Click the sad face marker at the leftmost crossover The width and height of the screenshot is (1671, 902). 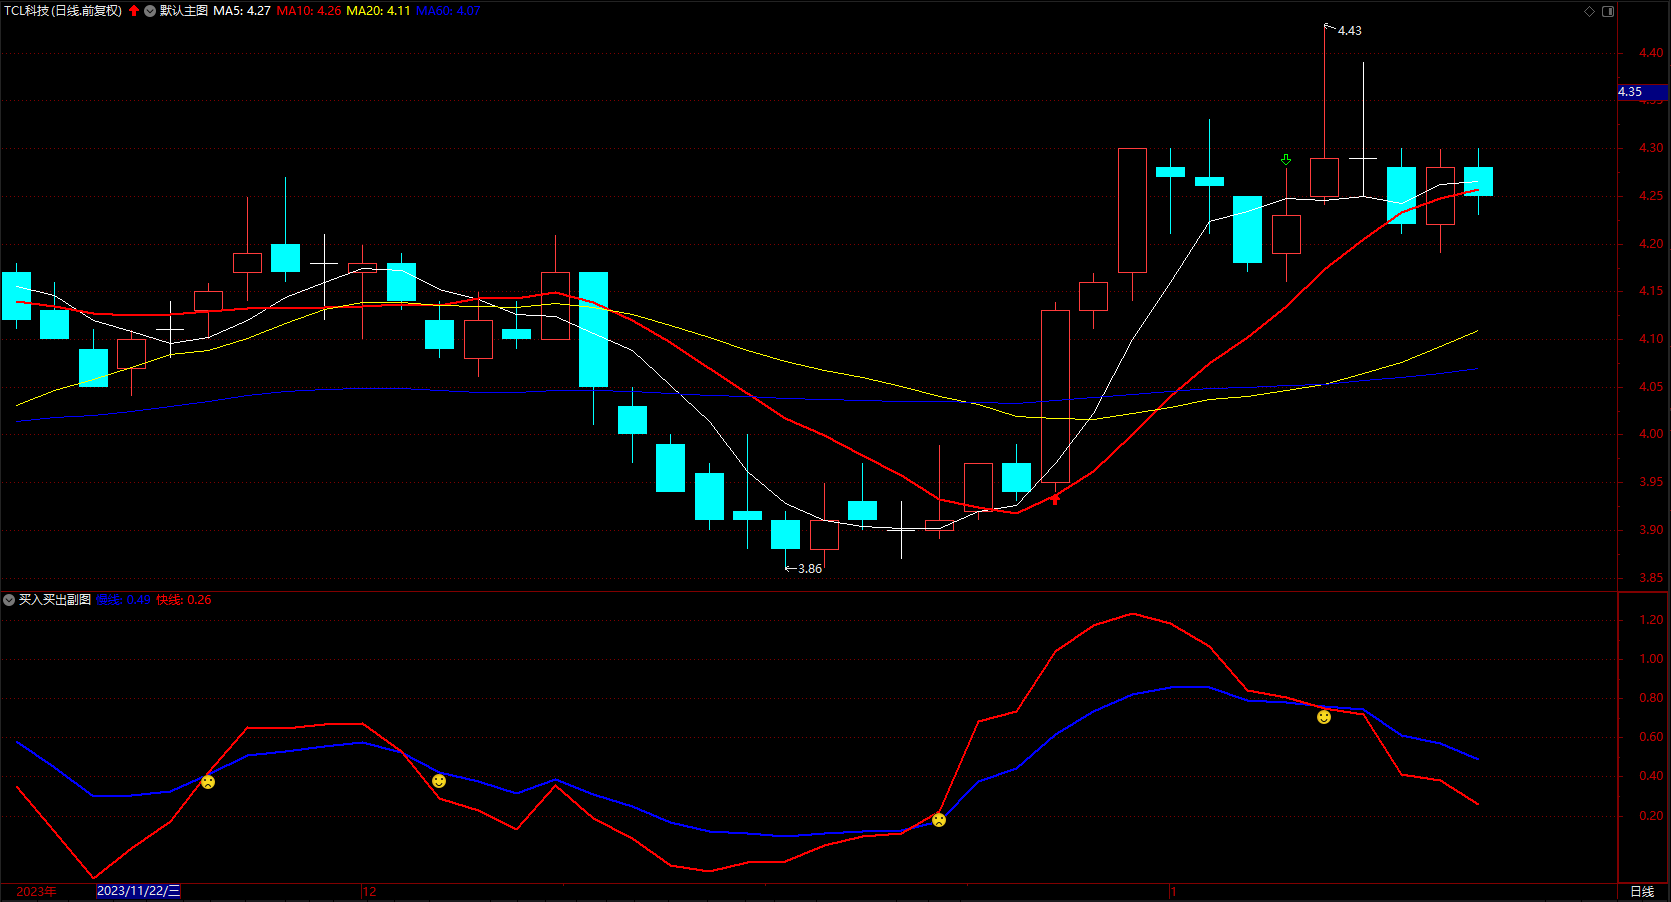(x=208, y=782)
